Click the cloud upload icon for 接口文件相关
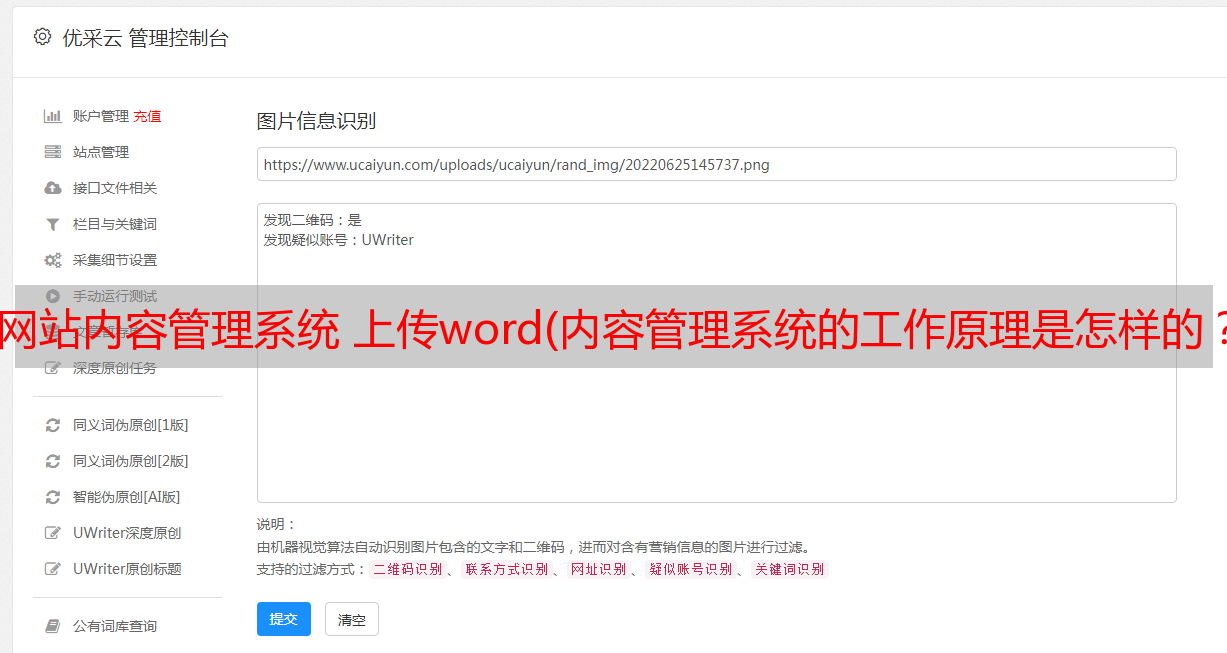Viewport: 1227px width, 653px height. pos(53,188)
